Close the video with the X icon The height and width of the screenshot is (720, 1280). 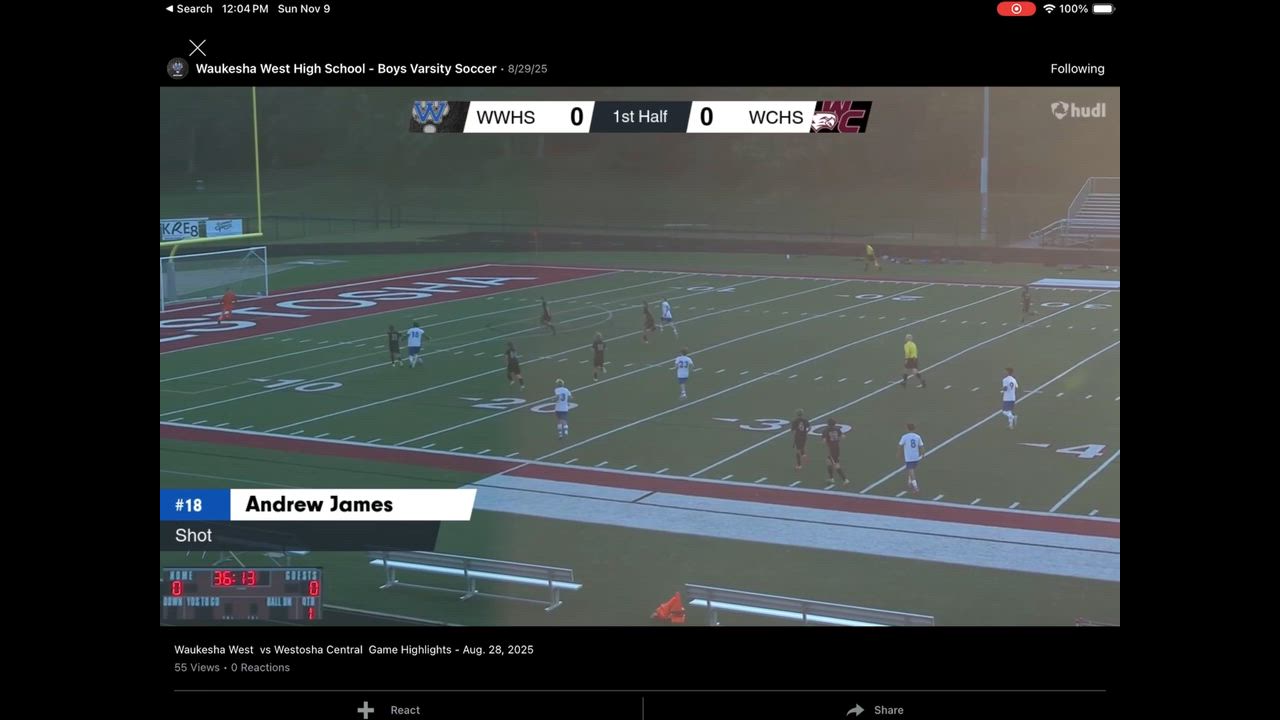tap(197, 48)
